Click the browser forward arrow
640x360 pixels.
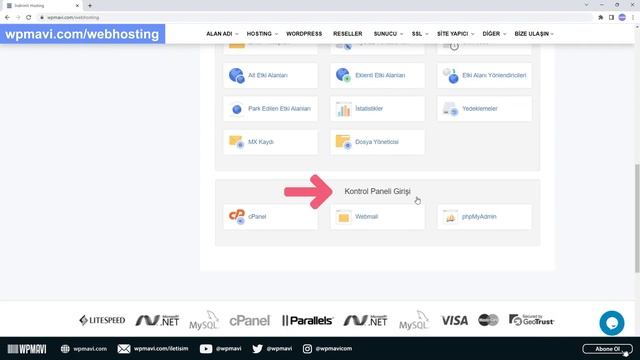[x=18, y=18]
